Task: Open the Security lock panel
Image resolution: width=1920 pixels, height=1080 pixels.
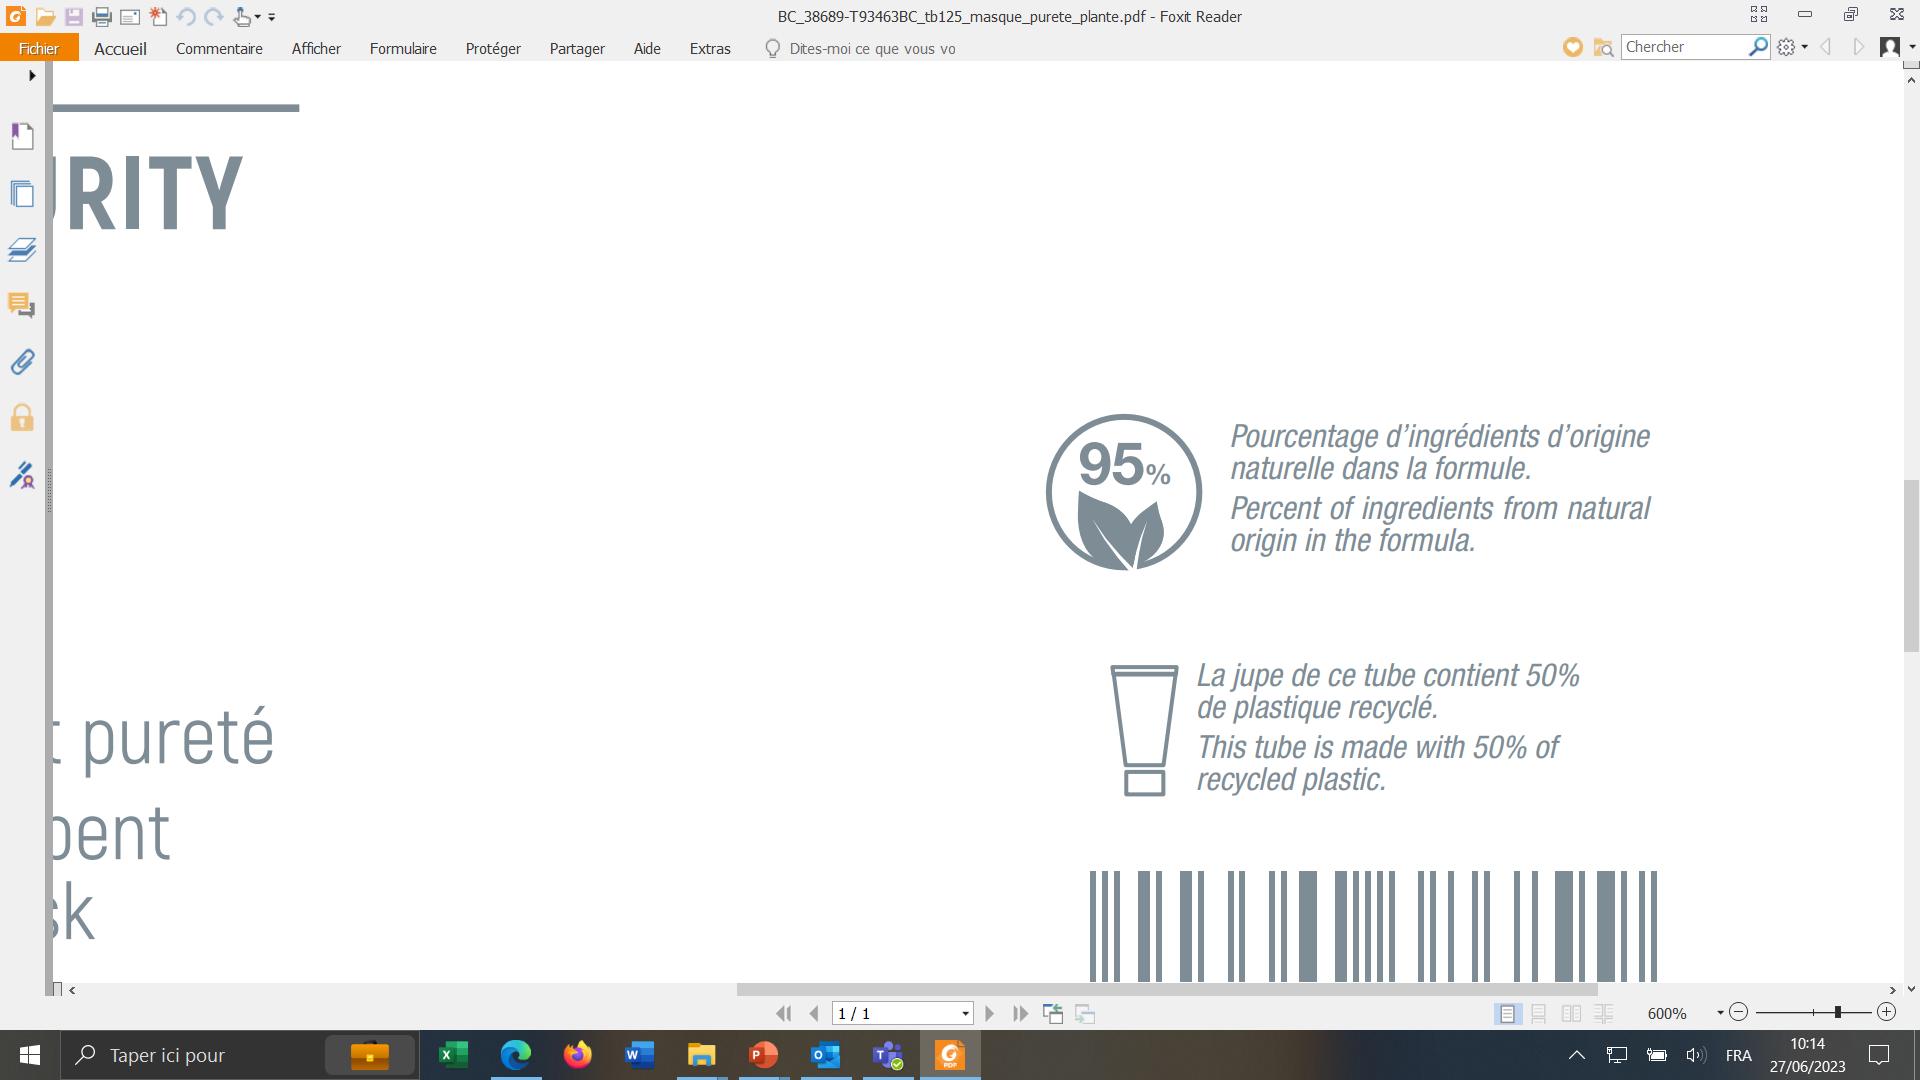Action: [x=22, y=418]
